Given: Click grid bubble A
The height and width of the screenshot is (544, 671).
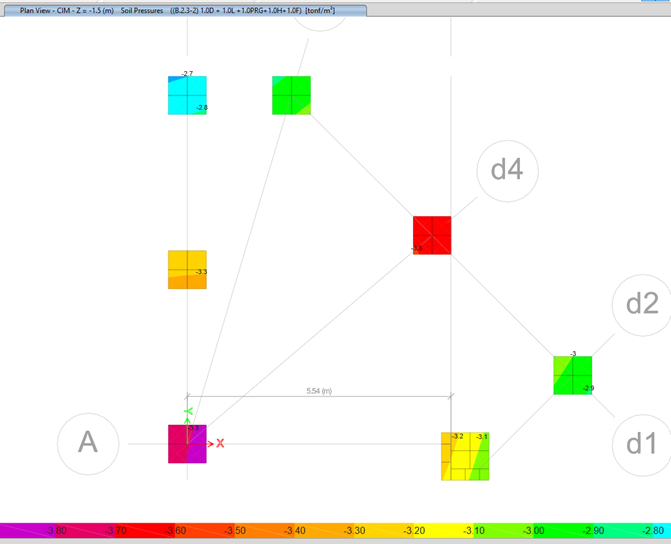Looking at the screenshot, I should (x=88, y=442).
